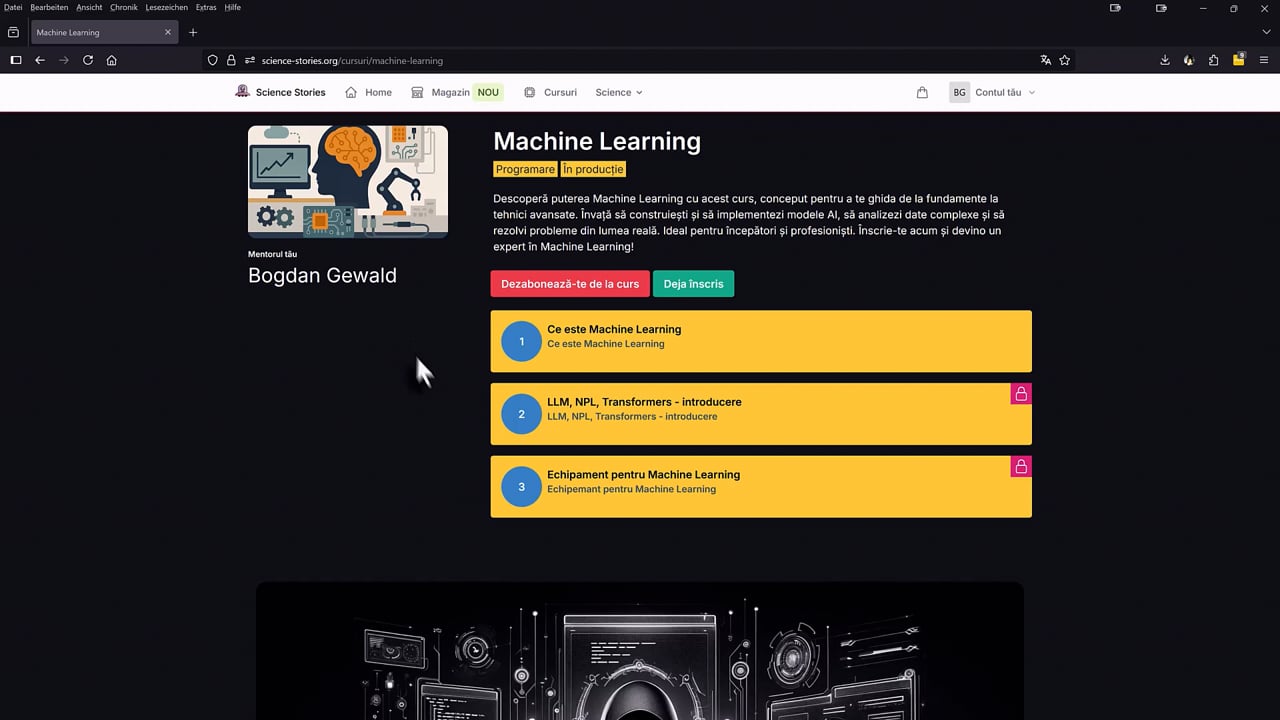Open the Datei menu
Viewport: 1280px width, 720px height.
(13, 7)
